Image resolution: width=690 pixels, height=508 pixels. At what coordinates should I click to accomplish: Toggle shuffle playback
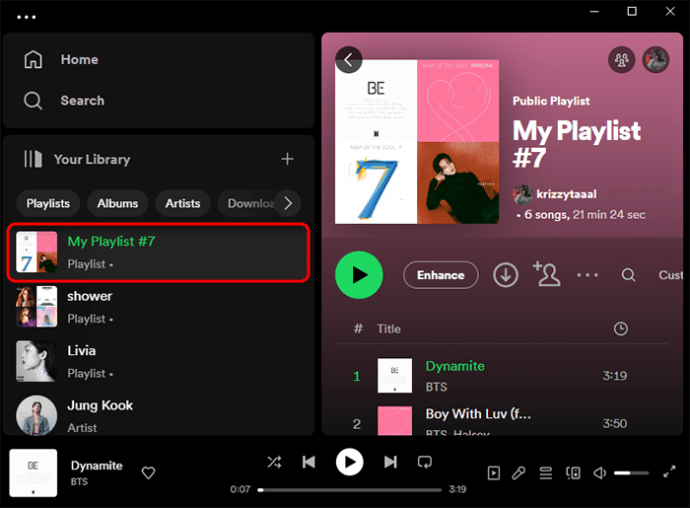click(x=274, y=462)
